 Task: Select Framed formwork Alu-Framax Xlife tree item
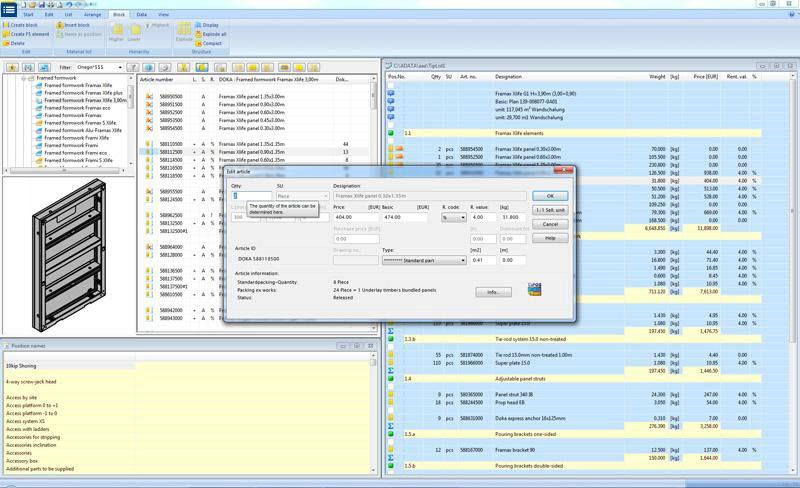tap(83, 130)
